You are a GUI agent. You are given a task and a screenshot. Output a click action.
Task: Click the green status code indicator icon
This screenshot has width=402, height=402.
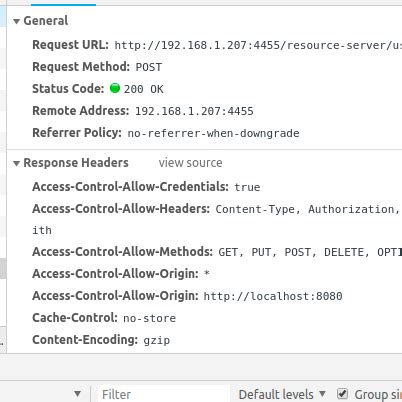pos(115,88)
